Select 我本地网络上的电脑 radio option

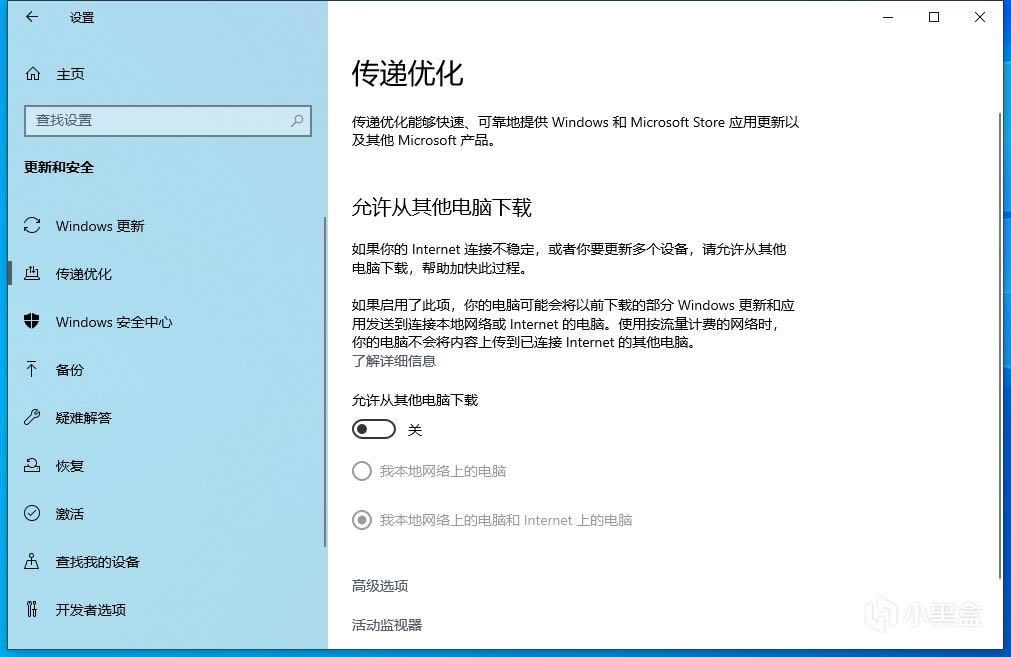pos(362,471)
